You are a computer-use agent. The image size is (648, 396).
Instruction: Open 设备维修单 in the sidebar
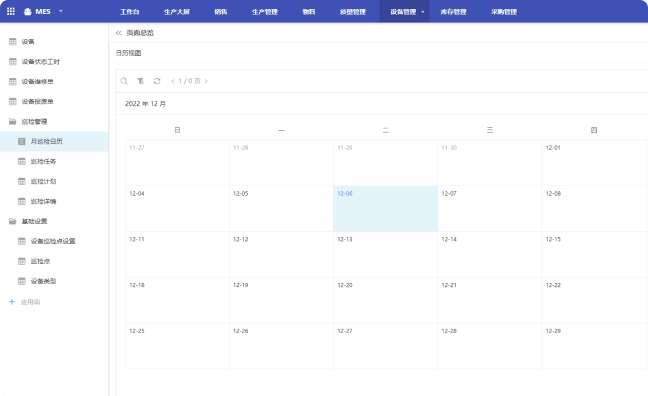(x=54, y=81)
